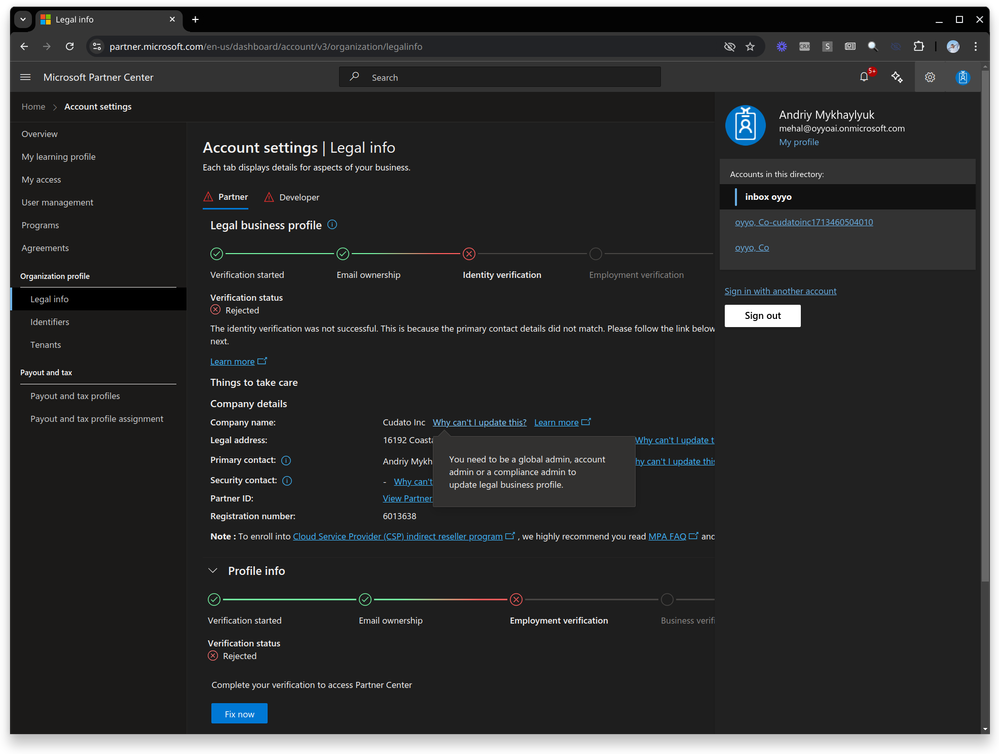Screen dimensions: 999x754
Task: Open the View Partner ID link
Action: pyautogui.click(x=407, y=498)
